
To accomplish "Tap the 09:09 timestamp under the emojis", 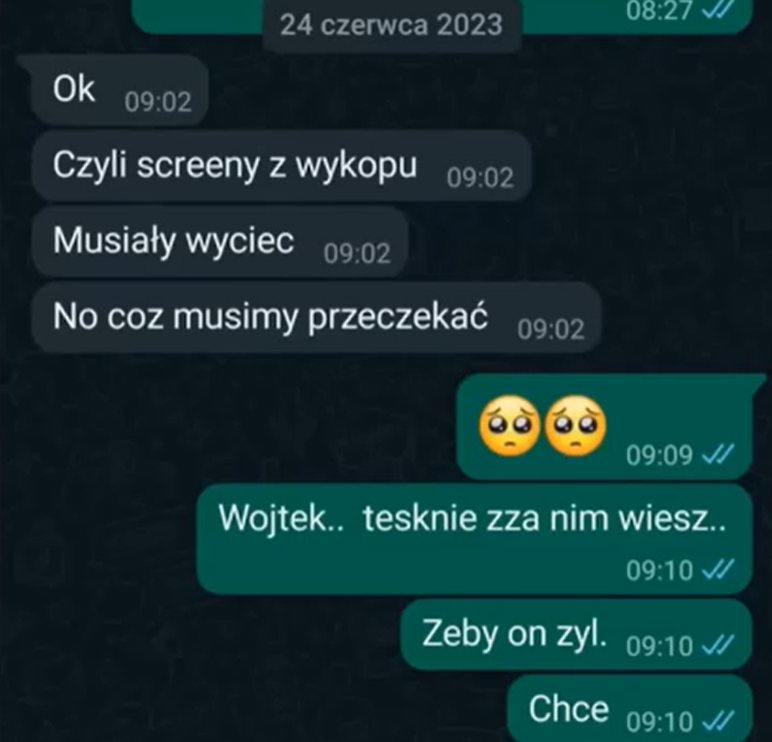I will click(659, 455).
